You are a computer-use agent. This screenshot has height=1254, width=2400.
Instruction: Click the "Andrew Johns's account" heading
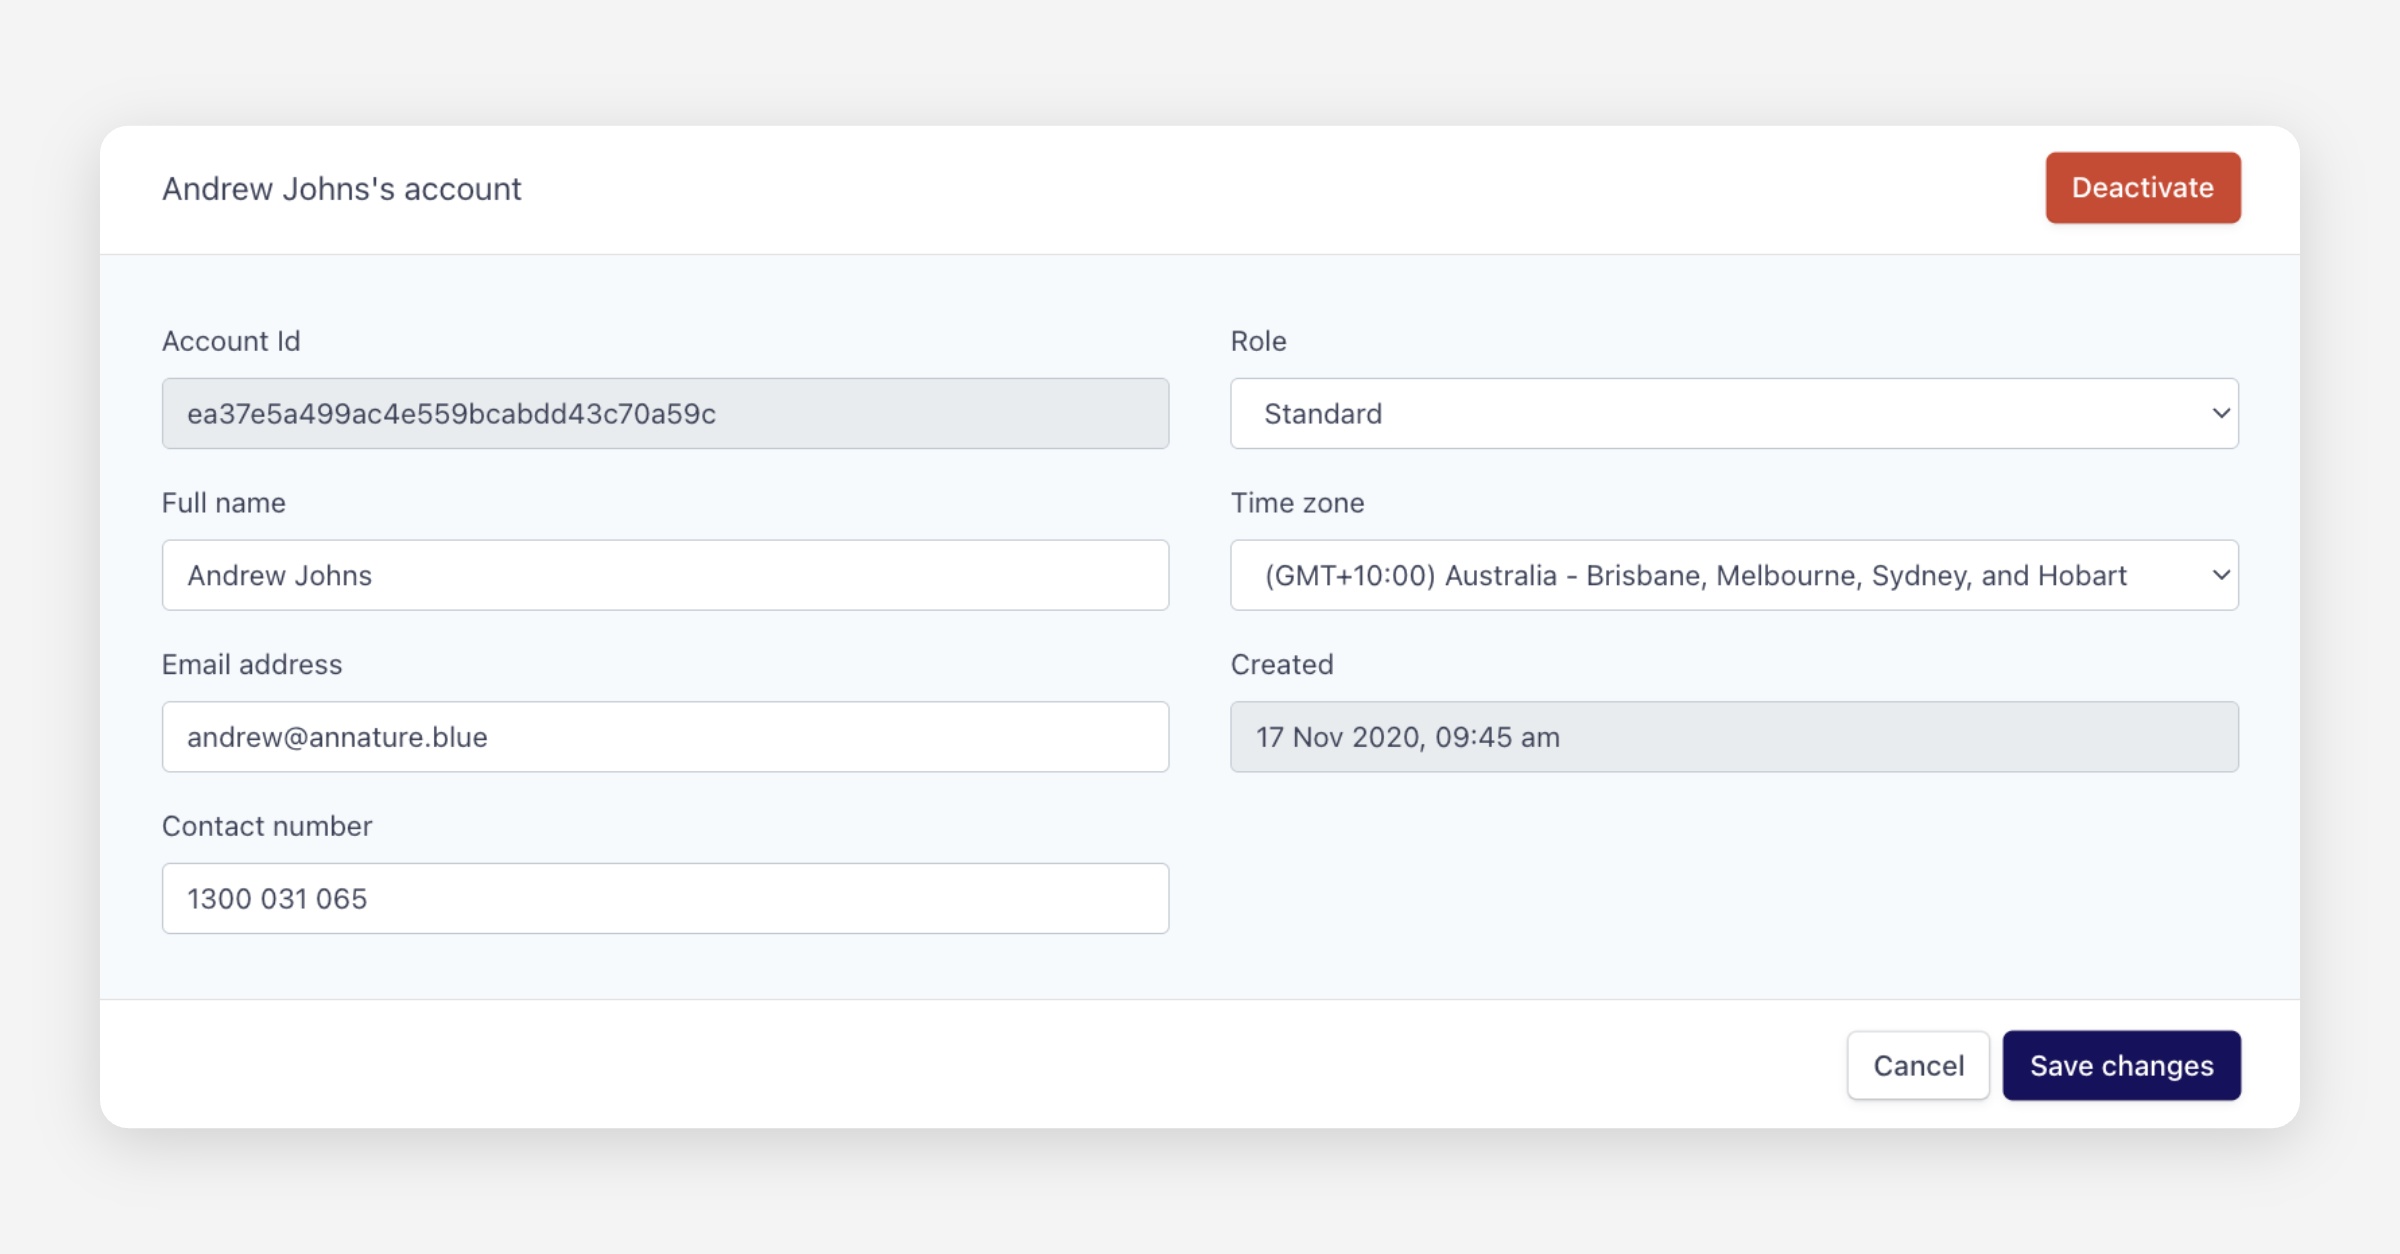342,189
